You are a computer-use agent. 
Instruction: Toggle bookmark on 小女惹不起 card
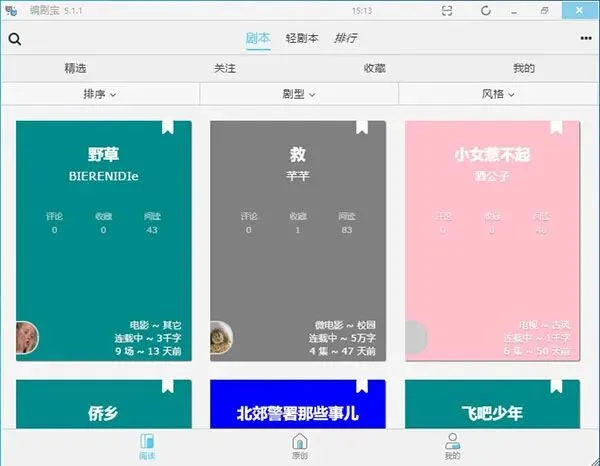[x=556, y=127]
